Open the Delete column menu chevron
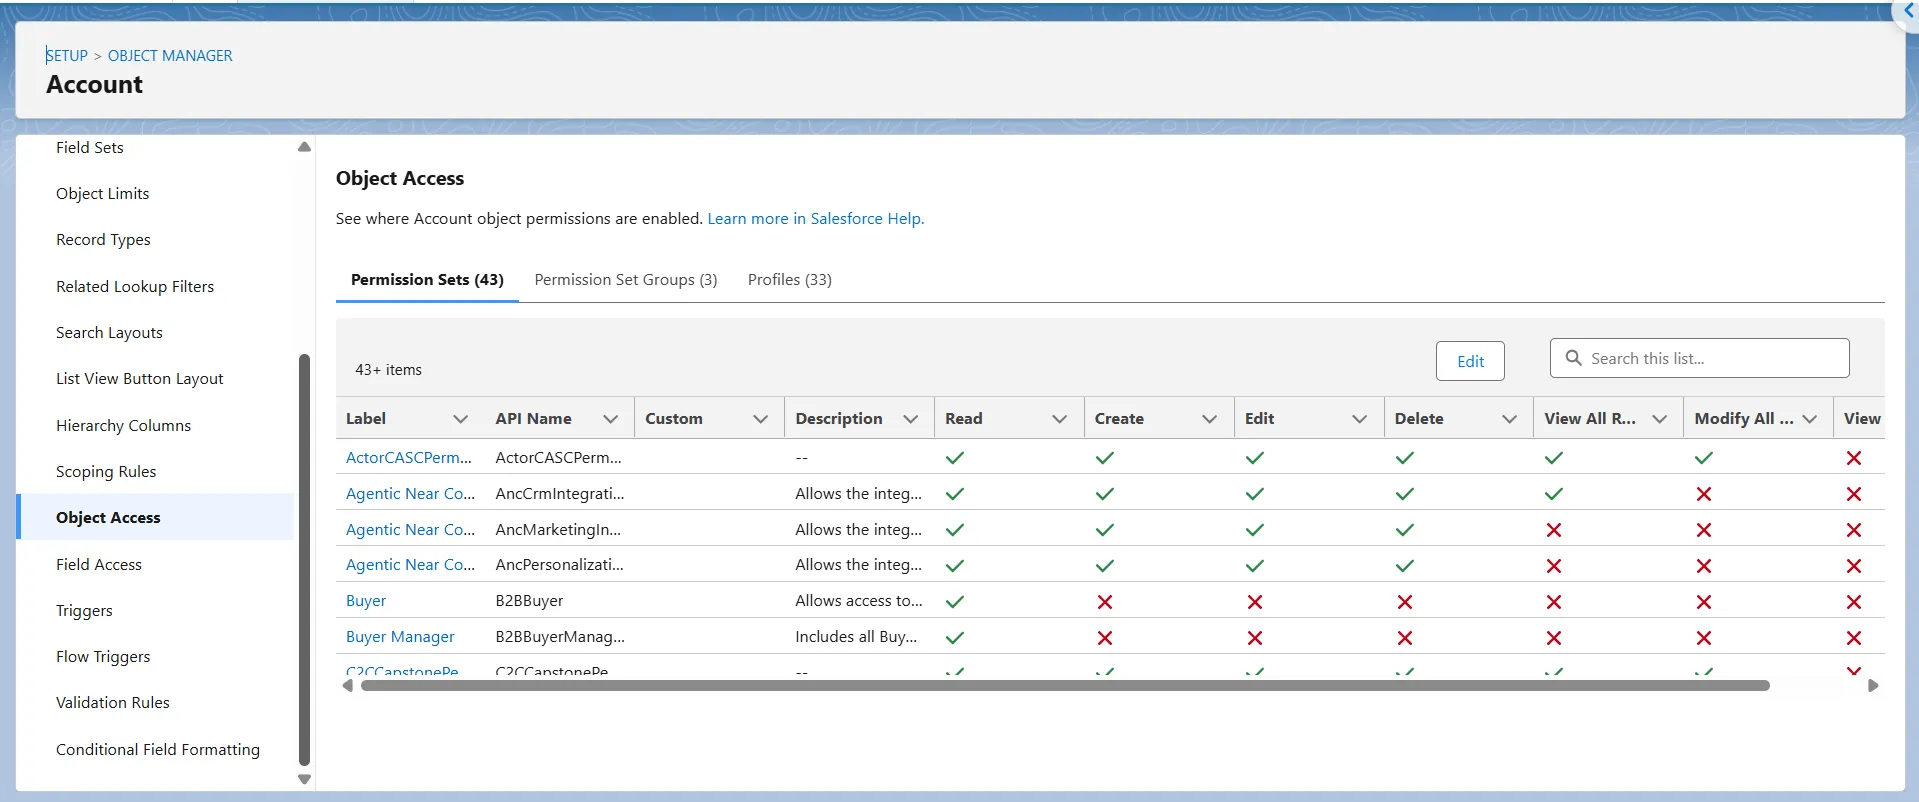This screenshot has width=1919, height=802. tap(1510, 419)
